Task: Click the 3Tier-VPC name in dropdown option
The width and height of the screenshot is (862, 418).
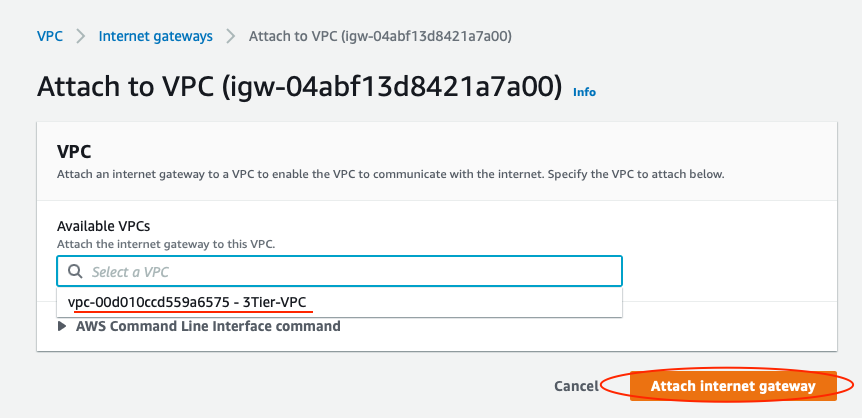Action: click(x=274, y=302)
